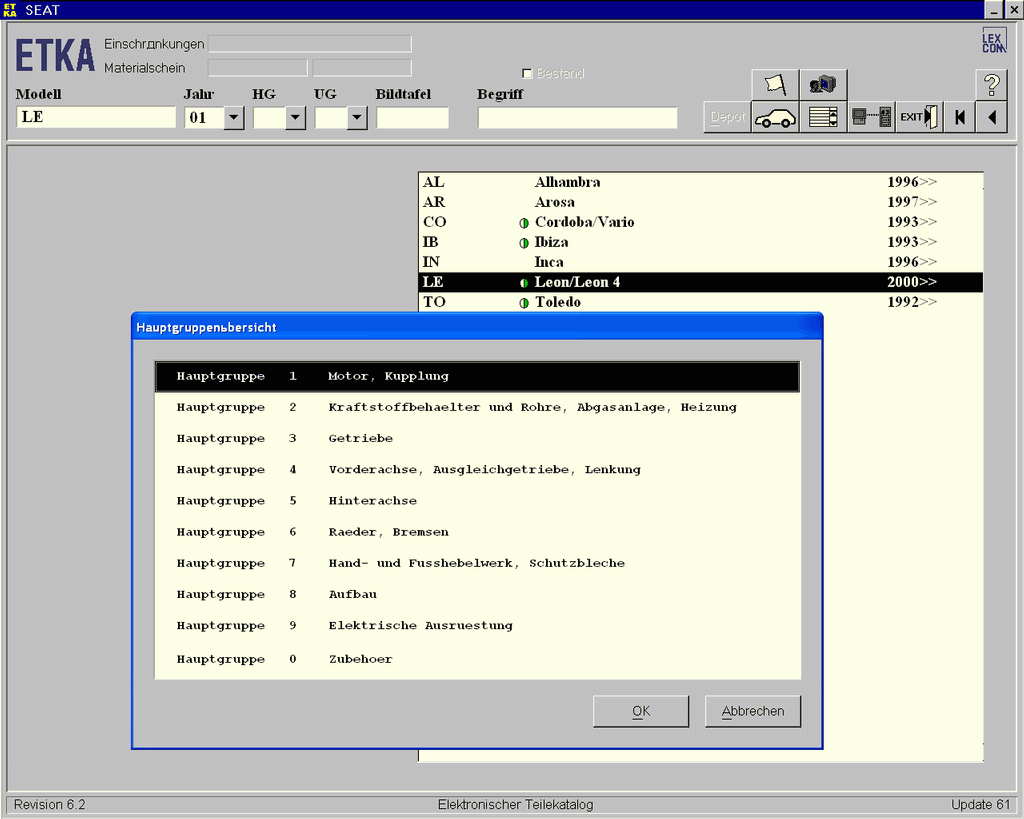1024x819 pixels.
Task: Select the IB Ibiza model row
Action: (700, 242)
